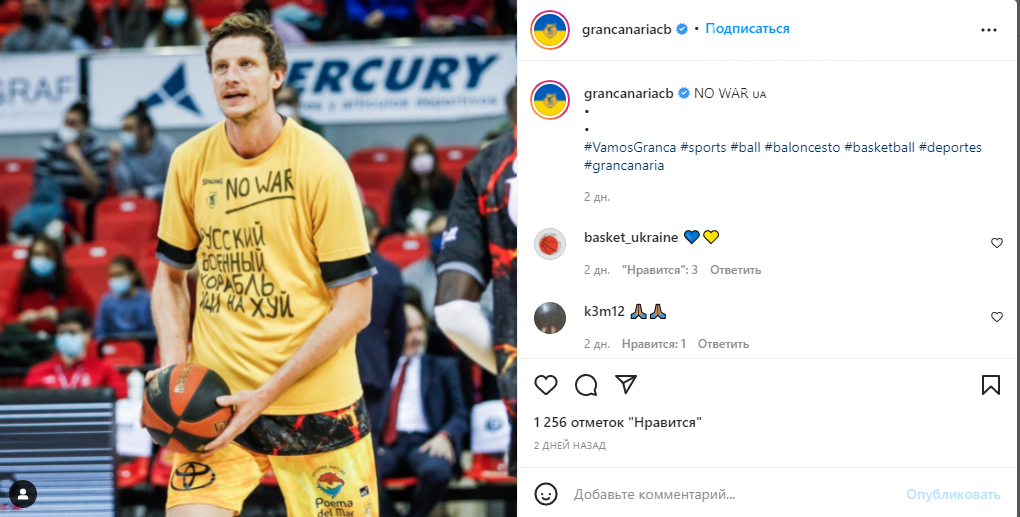Reply to the basket_ukraine comment

tap(735, 269)
